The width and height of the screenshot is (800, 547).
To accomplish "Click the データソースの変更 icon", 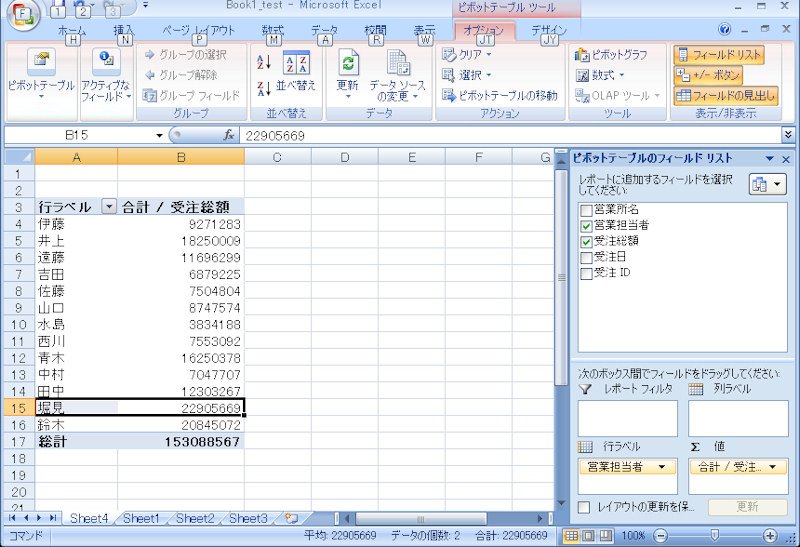I will point(397,63).
